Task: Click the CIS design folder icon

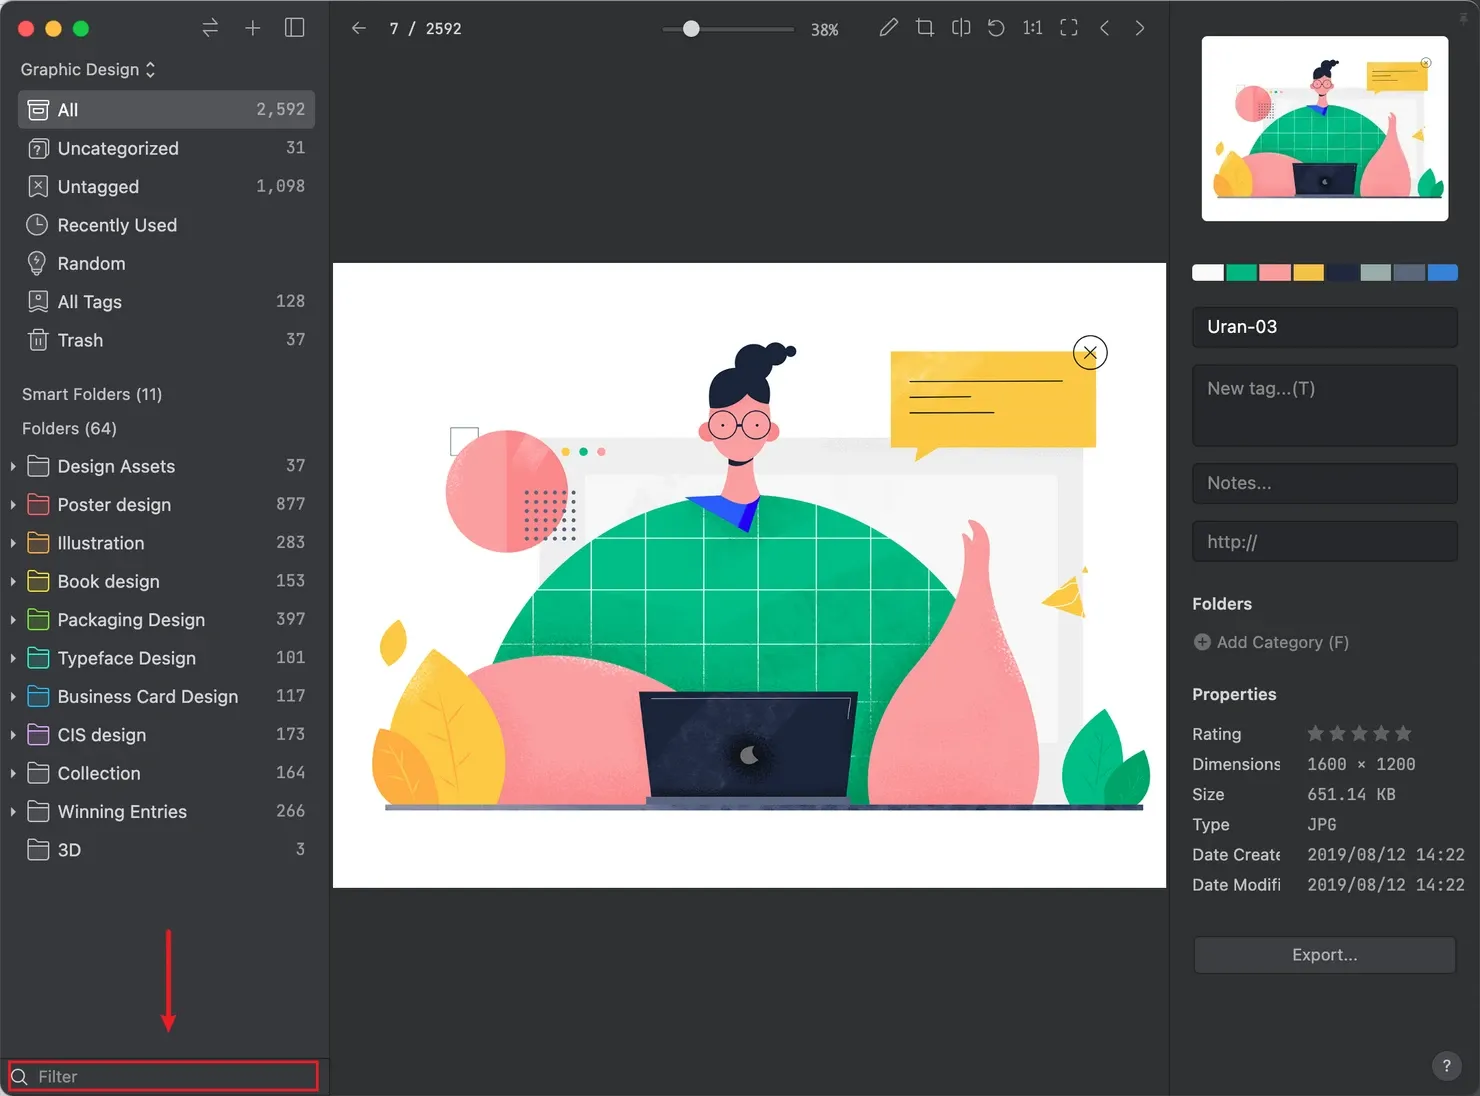Action: click(x=38, y=735)
